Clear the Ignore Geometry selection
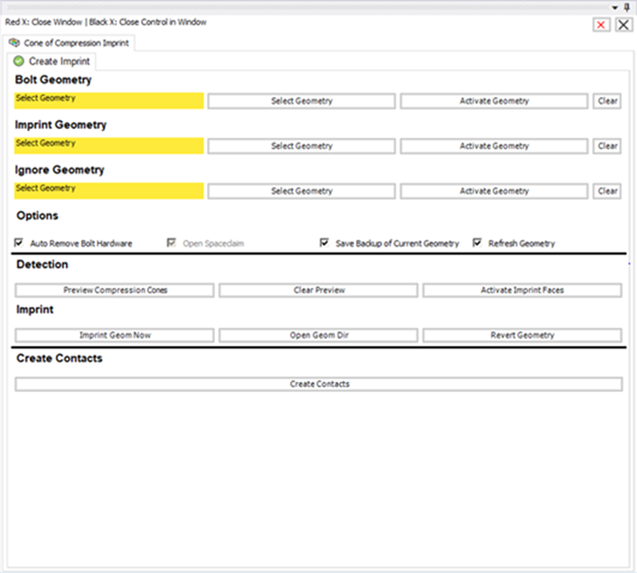This screenshot has width=637, height=573. click(x=607, y=191)
